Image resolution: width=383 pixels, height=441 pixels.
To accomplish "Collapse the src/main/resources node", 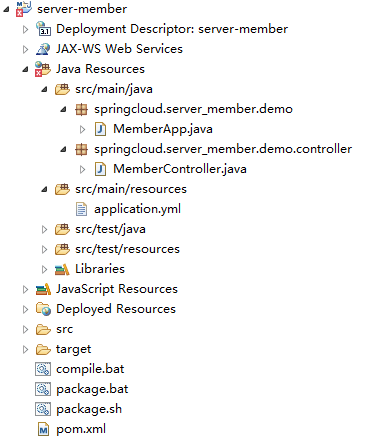I will pos(44,189).
